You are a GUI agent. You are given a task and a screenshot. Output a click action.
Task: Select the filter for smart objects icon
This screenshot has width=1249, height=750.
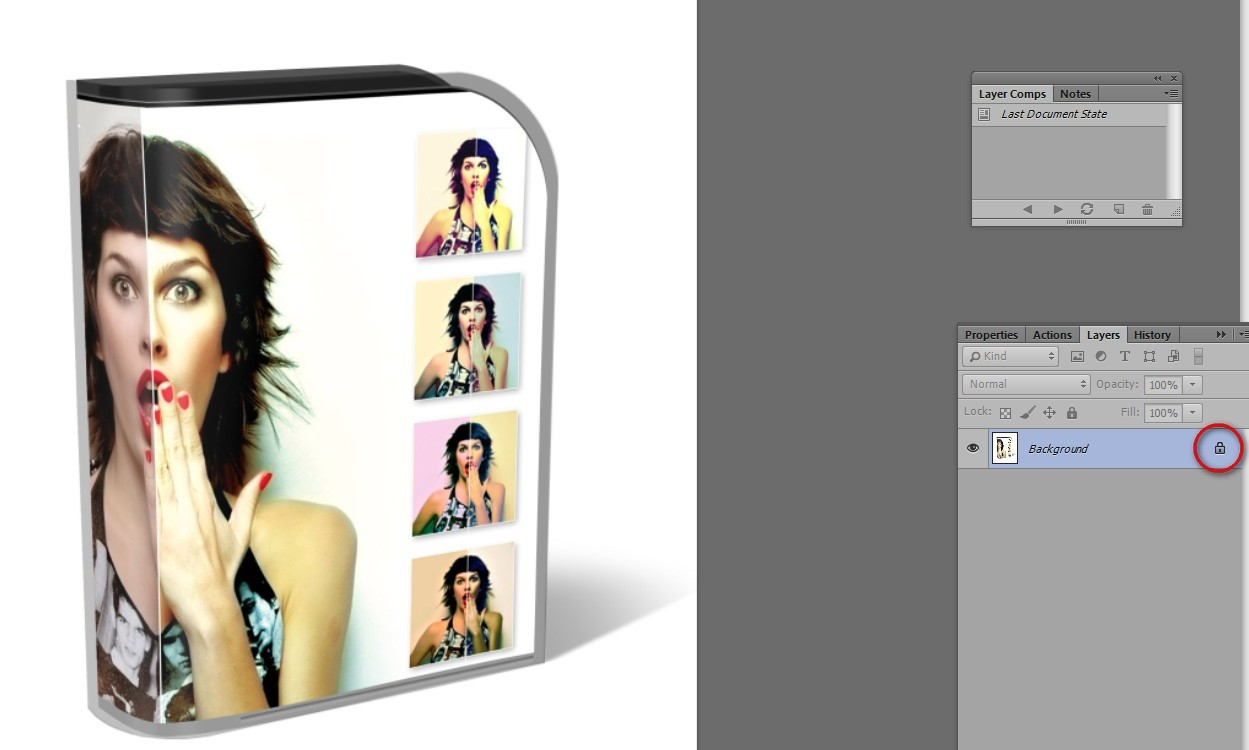click(1173, 356)
